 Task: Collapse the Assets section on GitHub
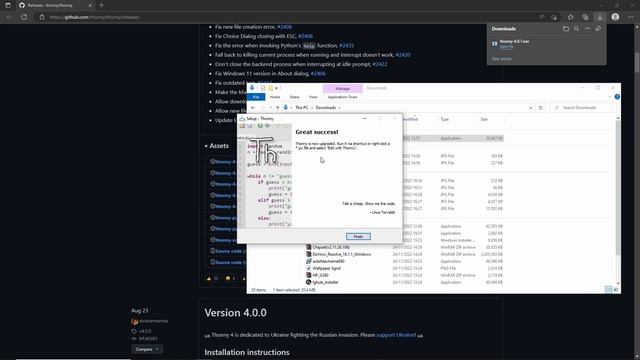point(217,146)
